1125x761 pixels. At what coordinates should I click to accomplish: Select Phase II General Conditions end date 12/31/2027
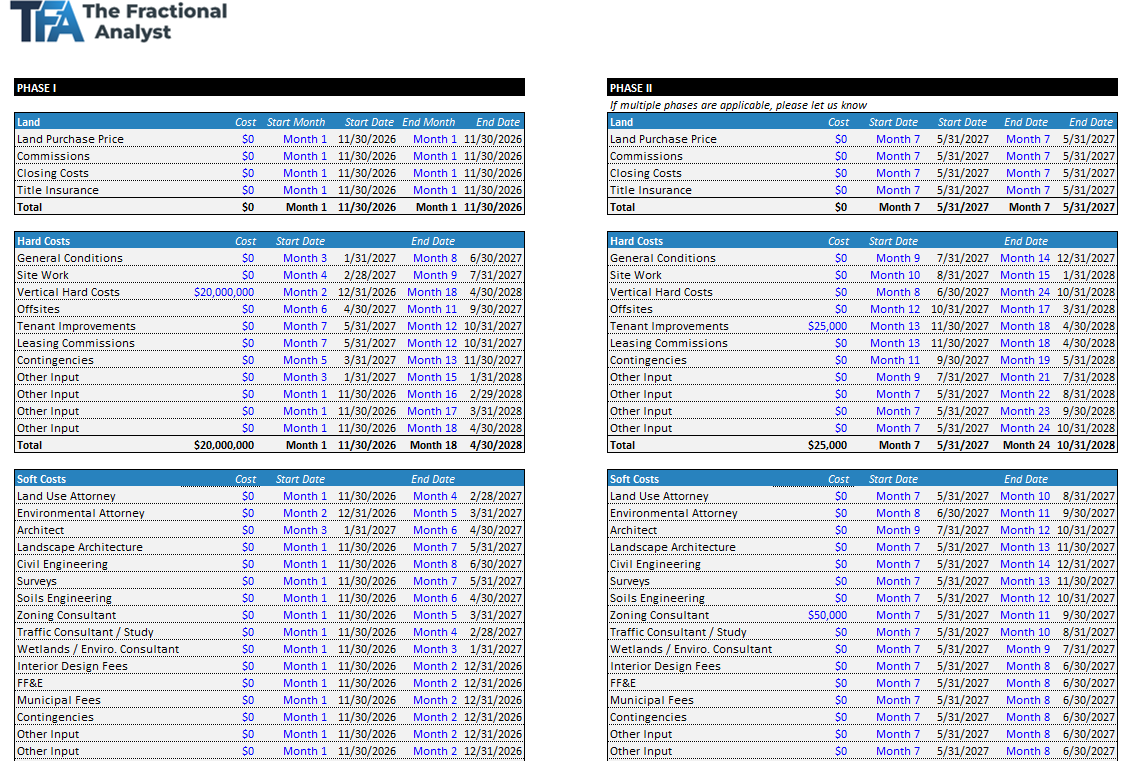tap(1086, 258)
